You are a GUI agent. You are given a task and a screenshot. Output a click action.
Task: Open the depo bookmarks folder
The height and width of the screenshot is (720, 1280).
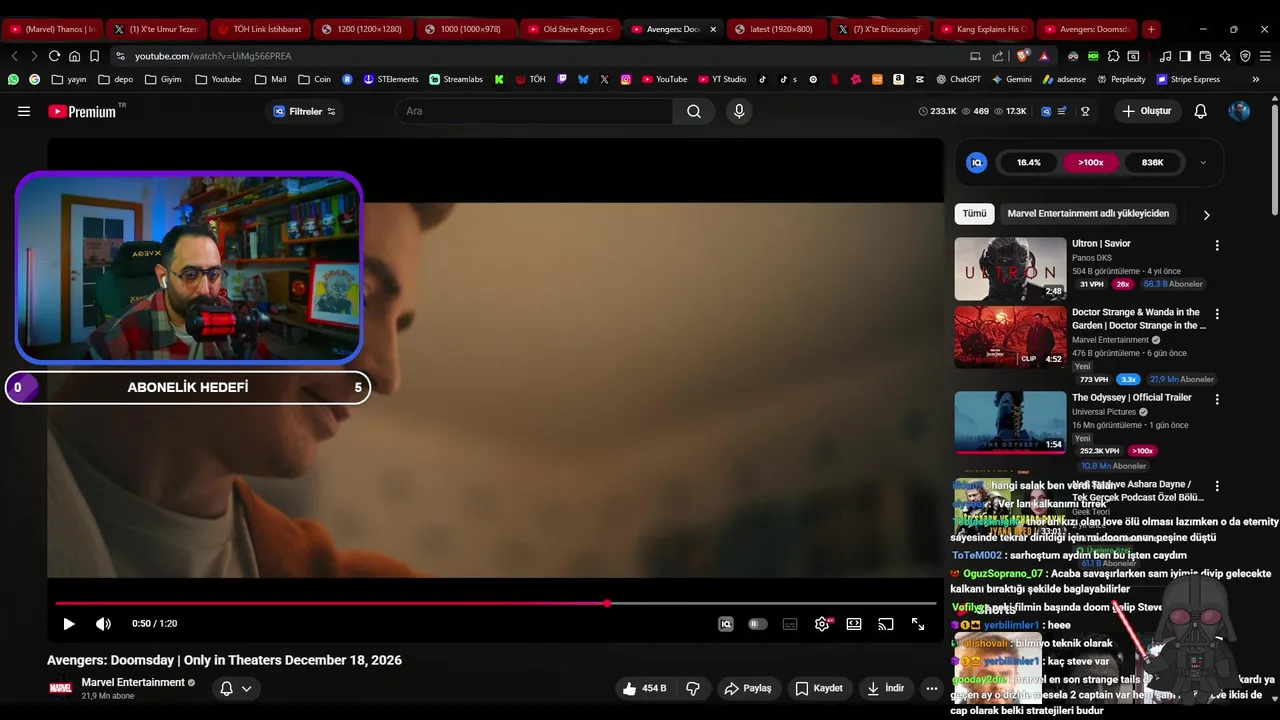(115, 79)
